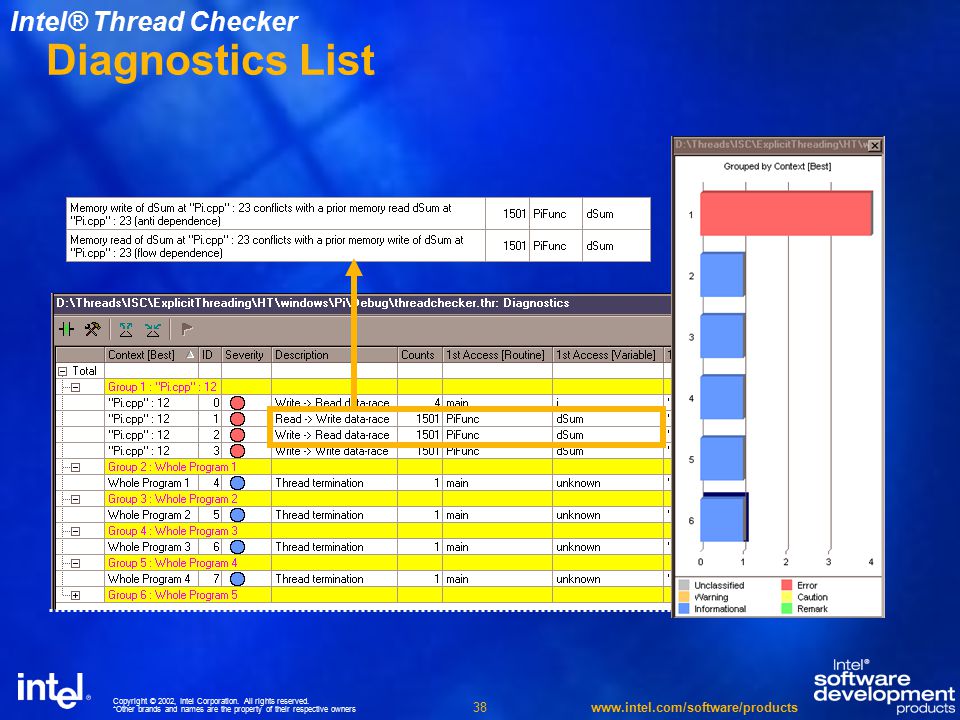Click the blue severity circle for ID 5

(x=238, y=515)
